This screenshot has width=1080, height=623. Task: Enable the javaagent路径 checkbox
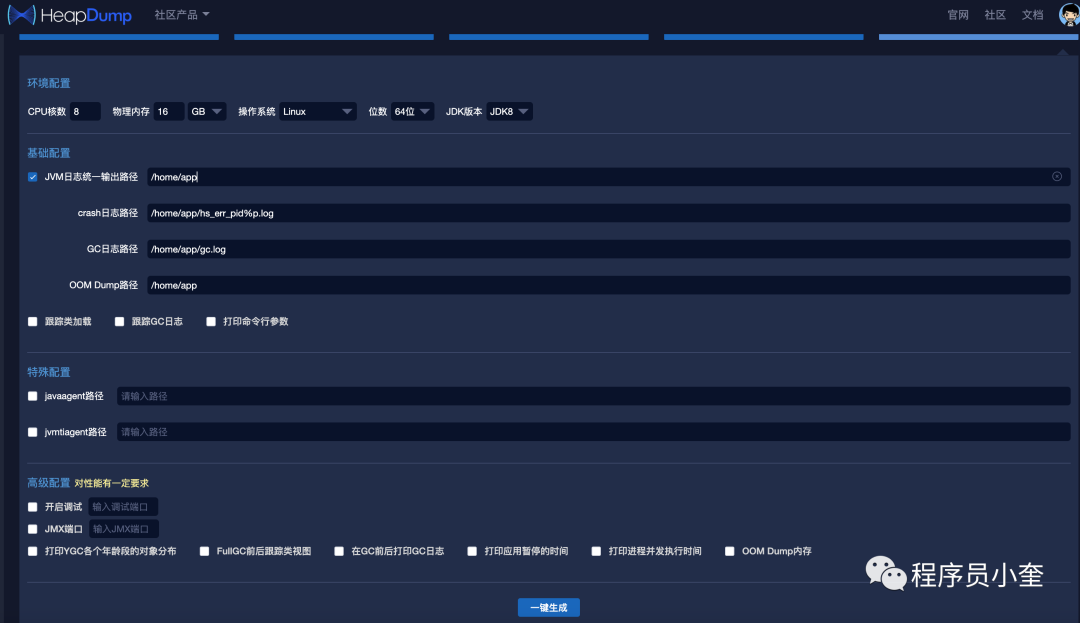pos(31,395)
